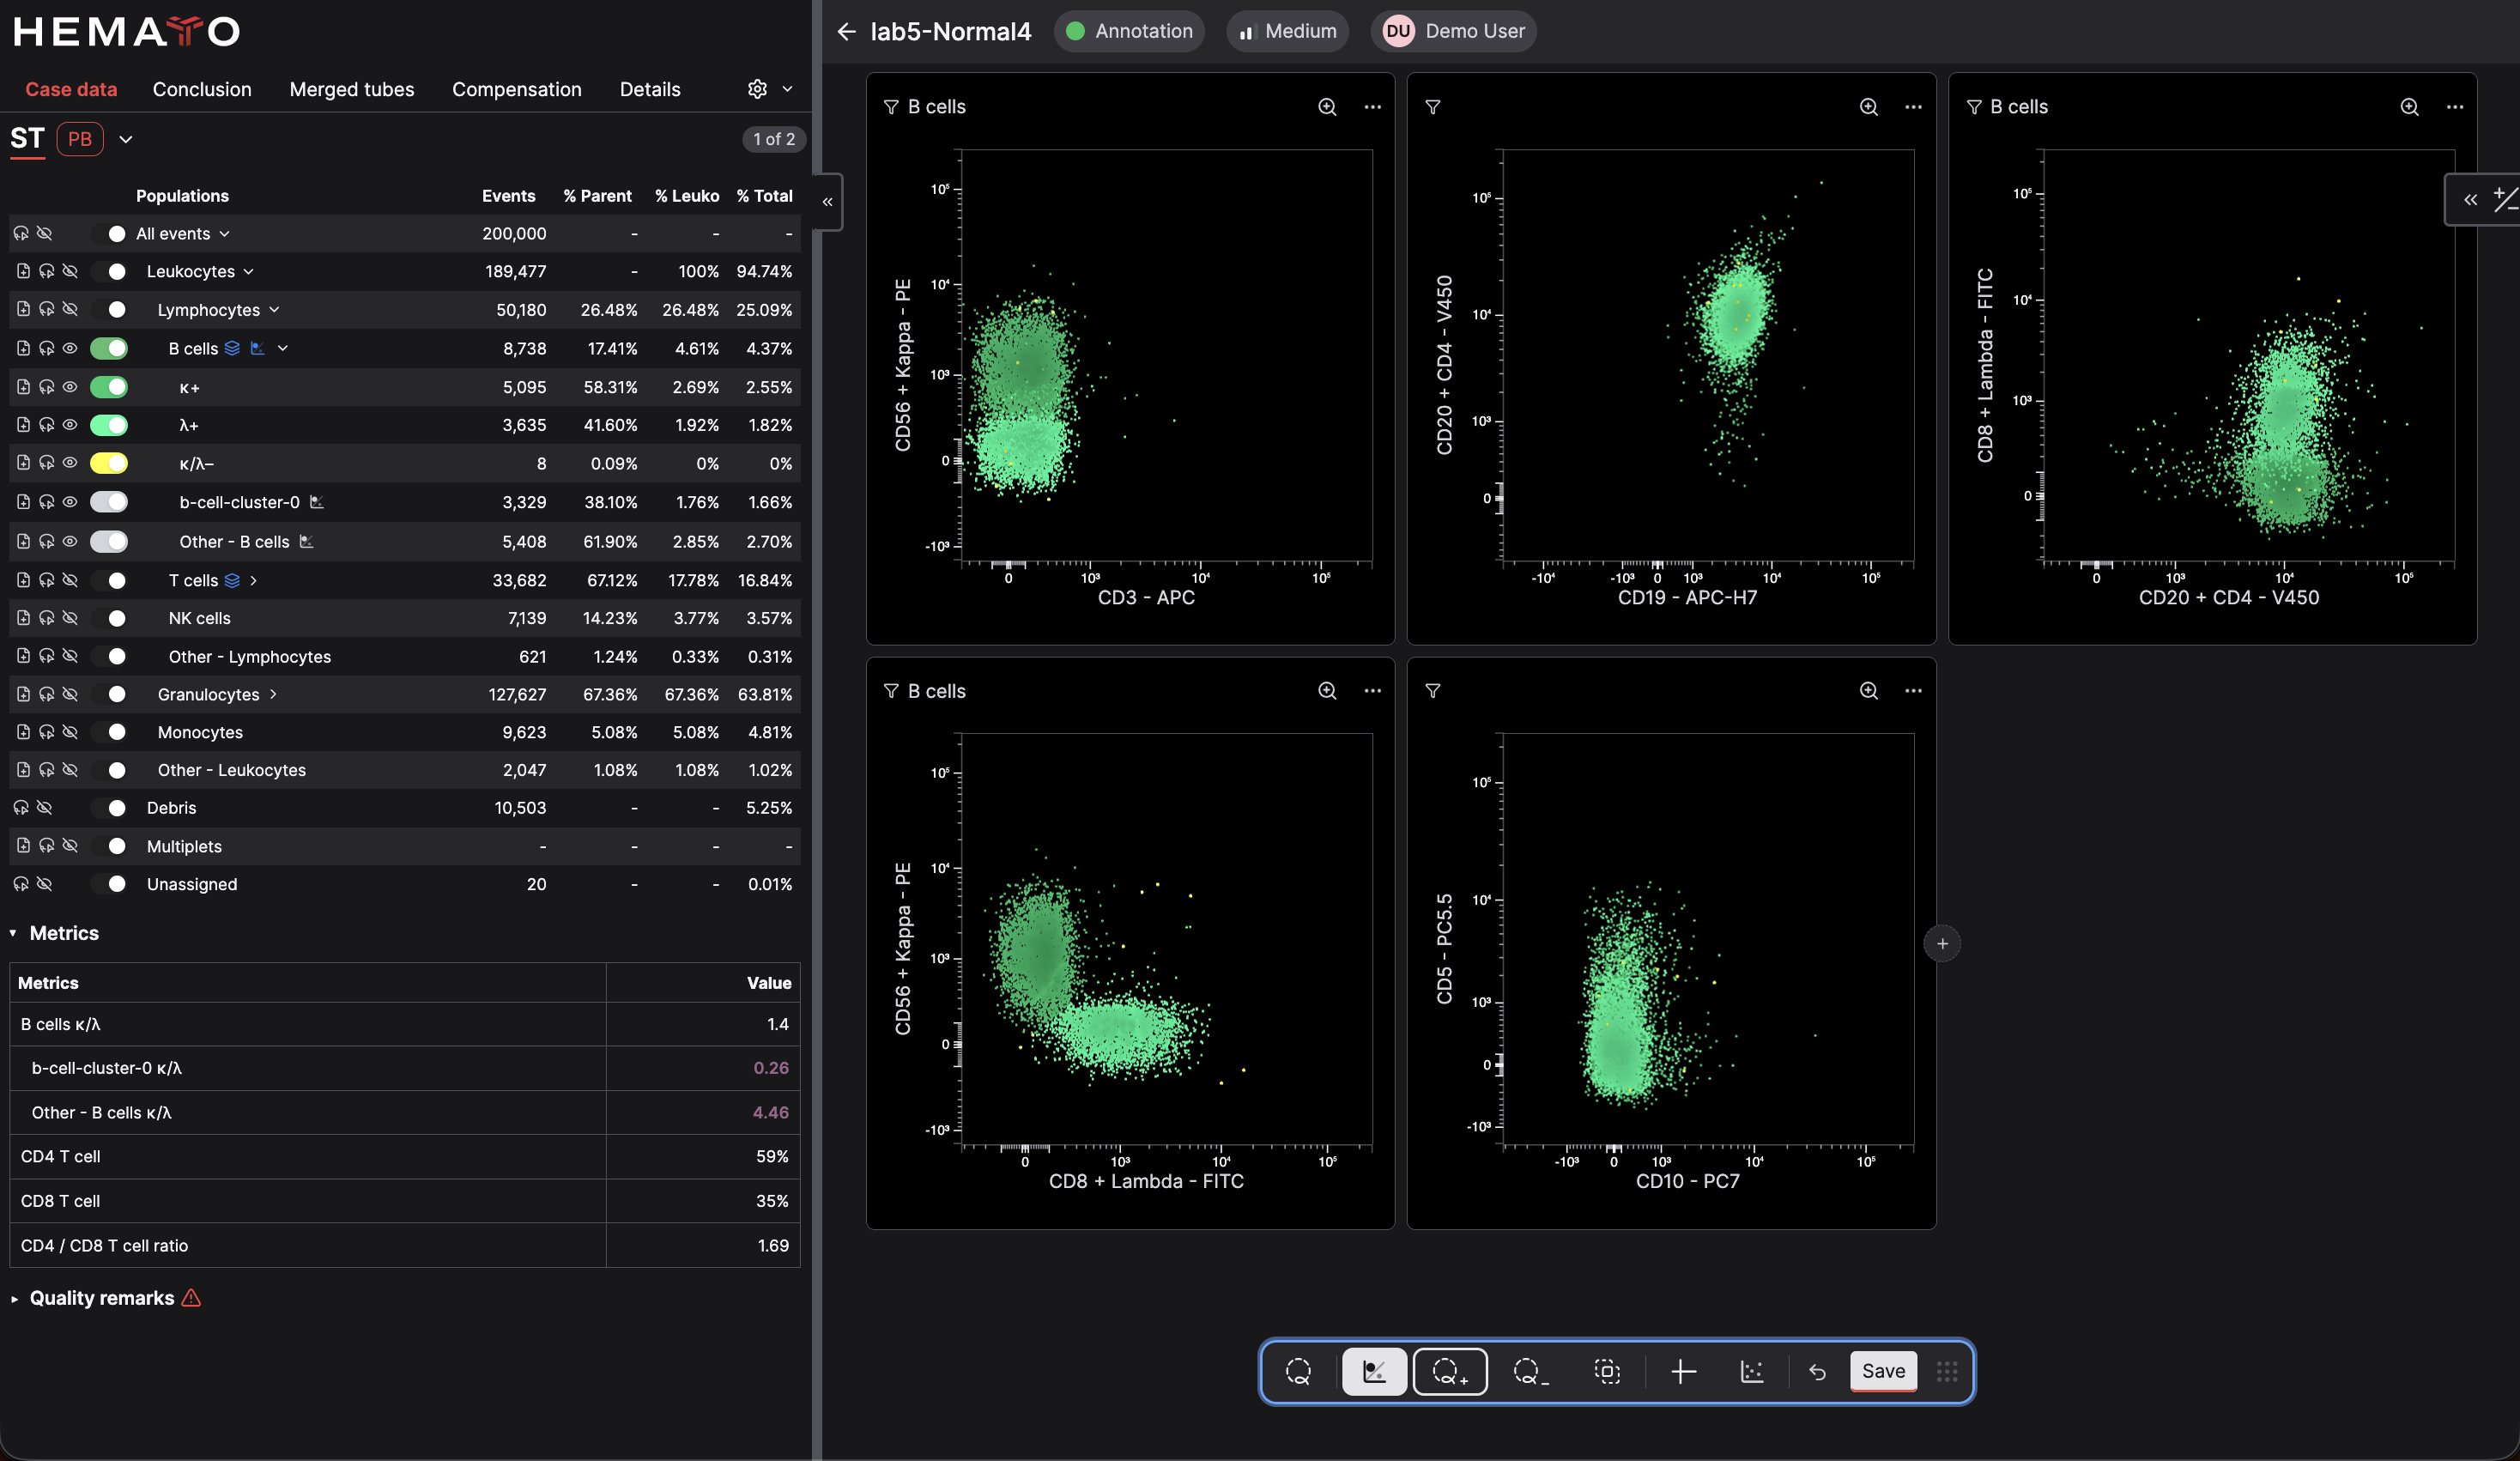Click plot icon beside Other - B cells
This screenshot has width=2520, height=1461.
[306, 541]
